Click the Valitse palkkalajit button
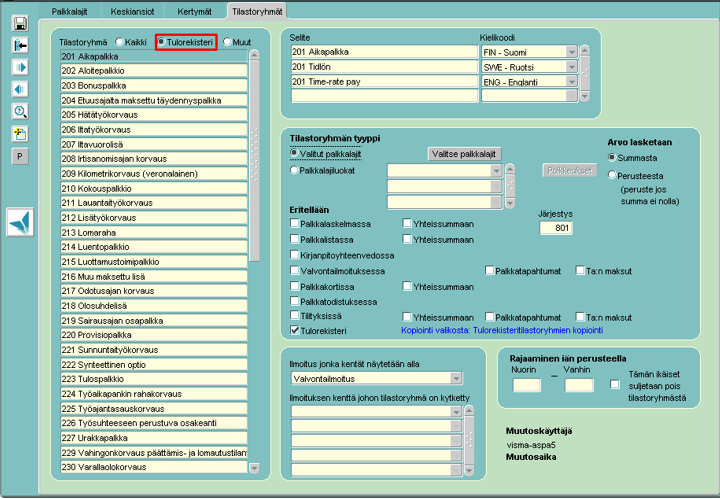 [464, 154]
